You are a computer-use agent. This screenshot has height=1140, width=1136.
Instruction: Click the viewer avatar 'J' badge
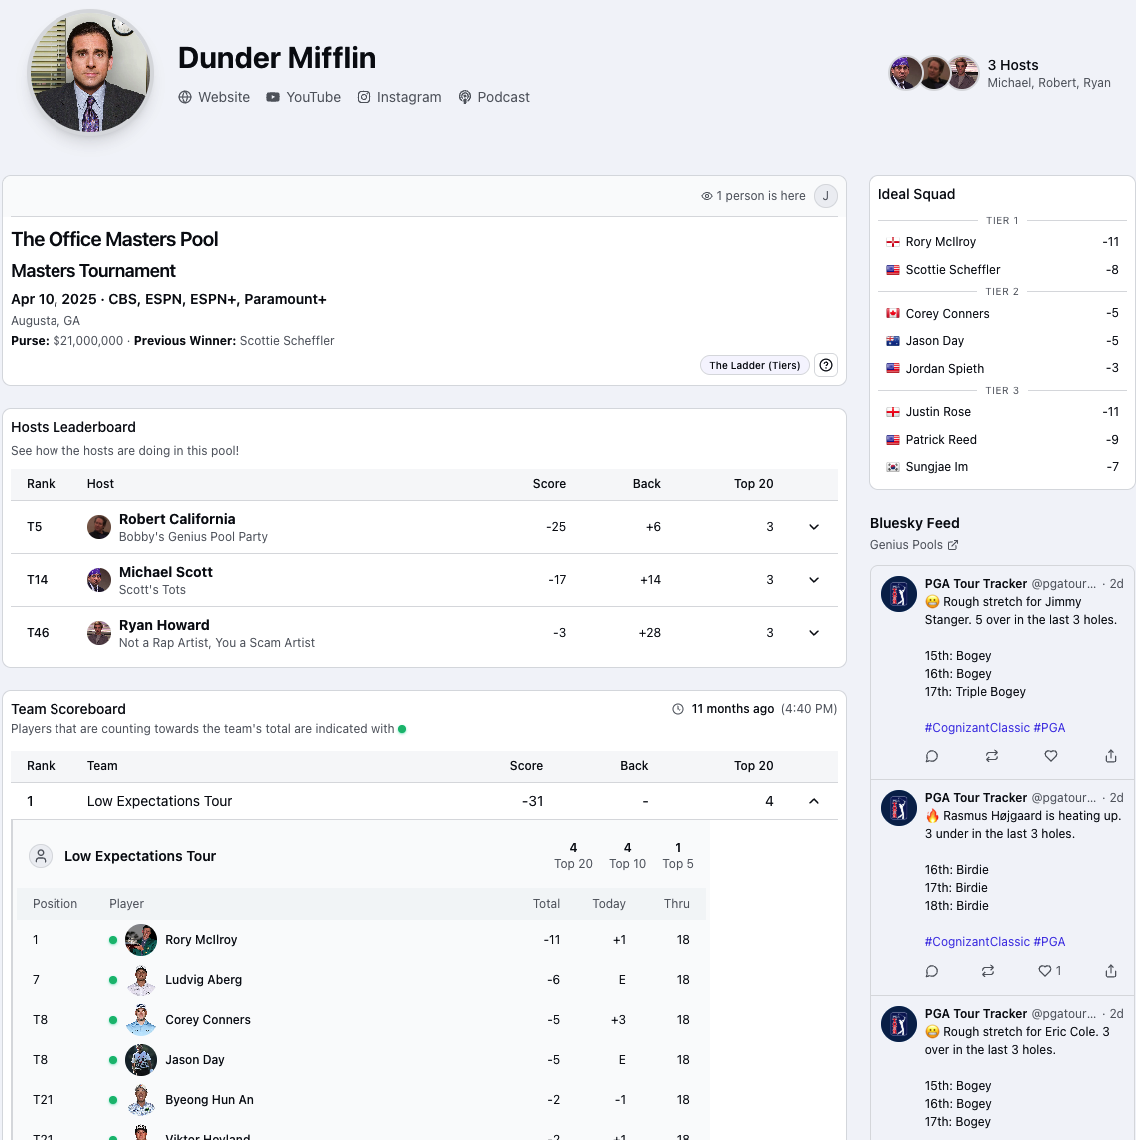point(825,196)
